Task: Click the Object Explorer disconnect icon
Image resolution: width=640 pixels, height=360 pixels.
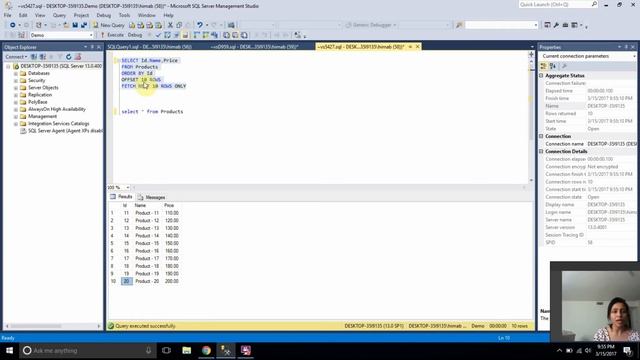Action: tap(42, 57)
